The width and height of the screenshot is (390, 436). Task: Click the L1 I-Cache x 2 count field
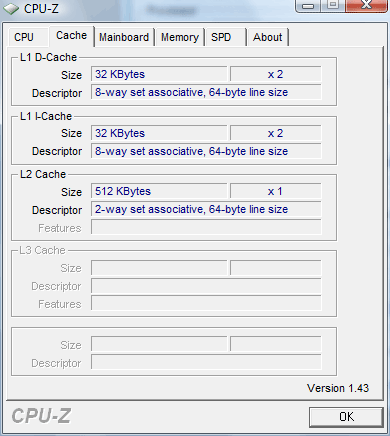point(276,133)
